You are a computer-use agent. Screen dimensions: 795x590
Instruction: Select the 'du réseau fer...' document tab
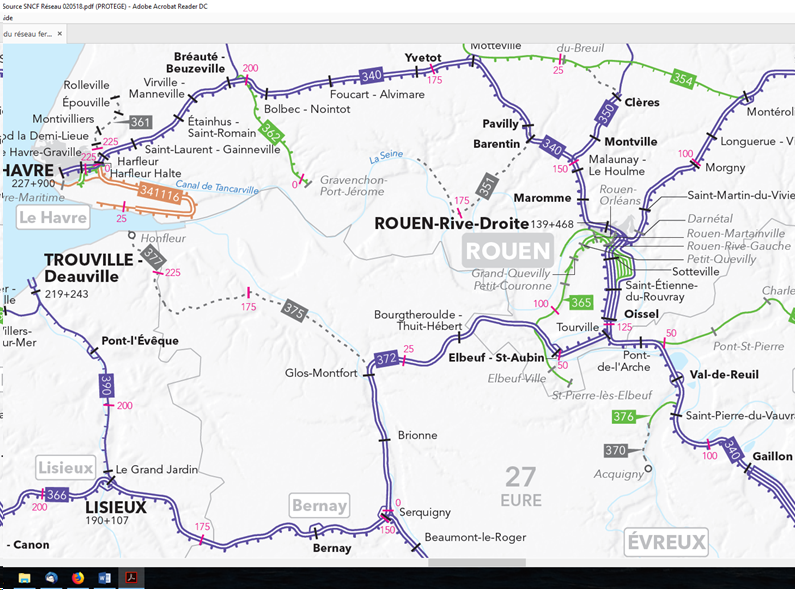pyautogui.click(x=32, y=34)
